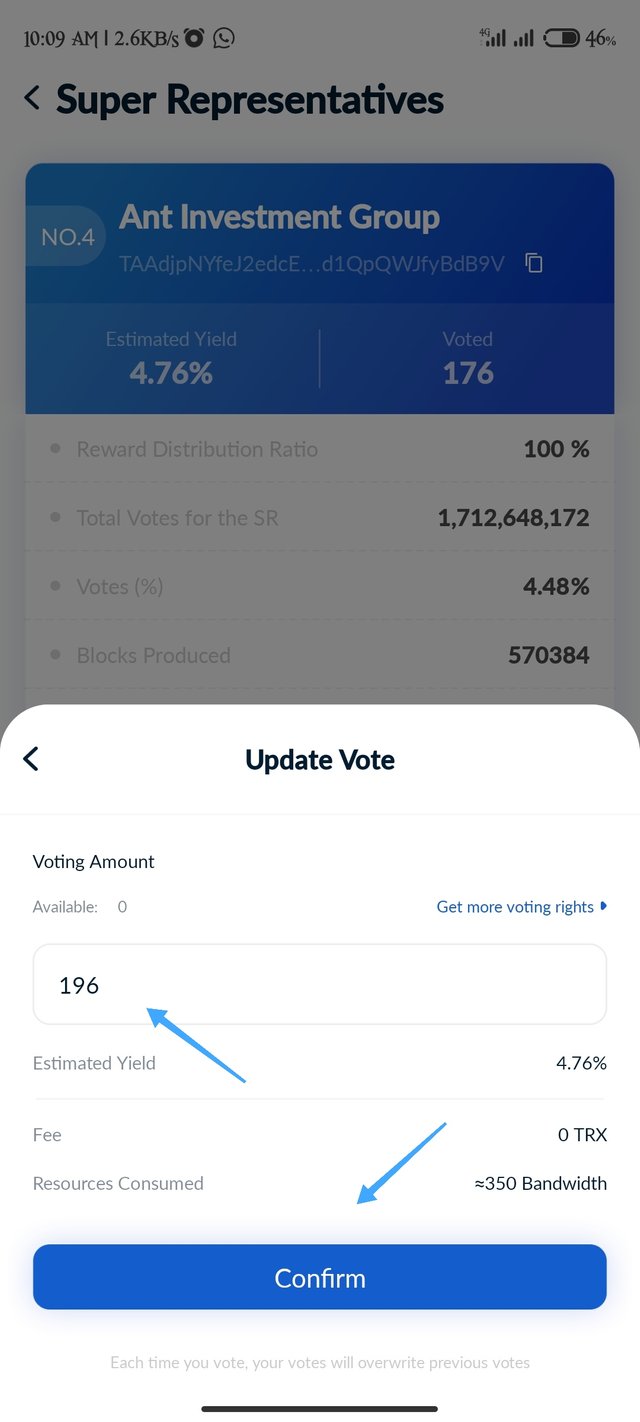The width and height of the screenshot is (640, 1422).
Task: Confirm the updated vote
Action: 320,1277
